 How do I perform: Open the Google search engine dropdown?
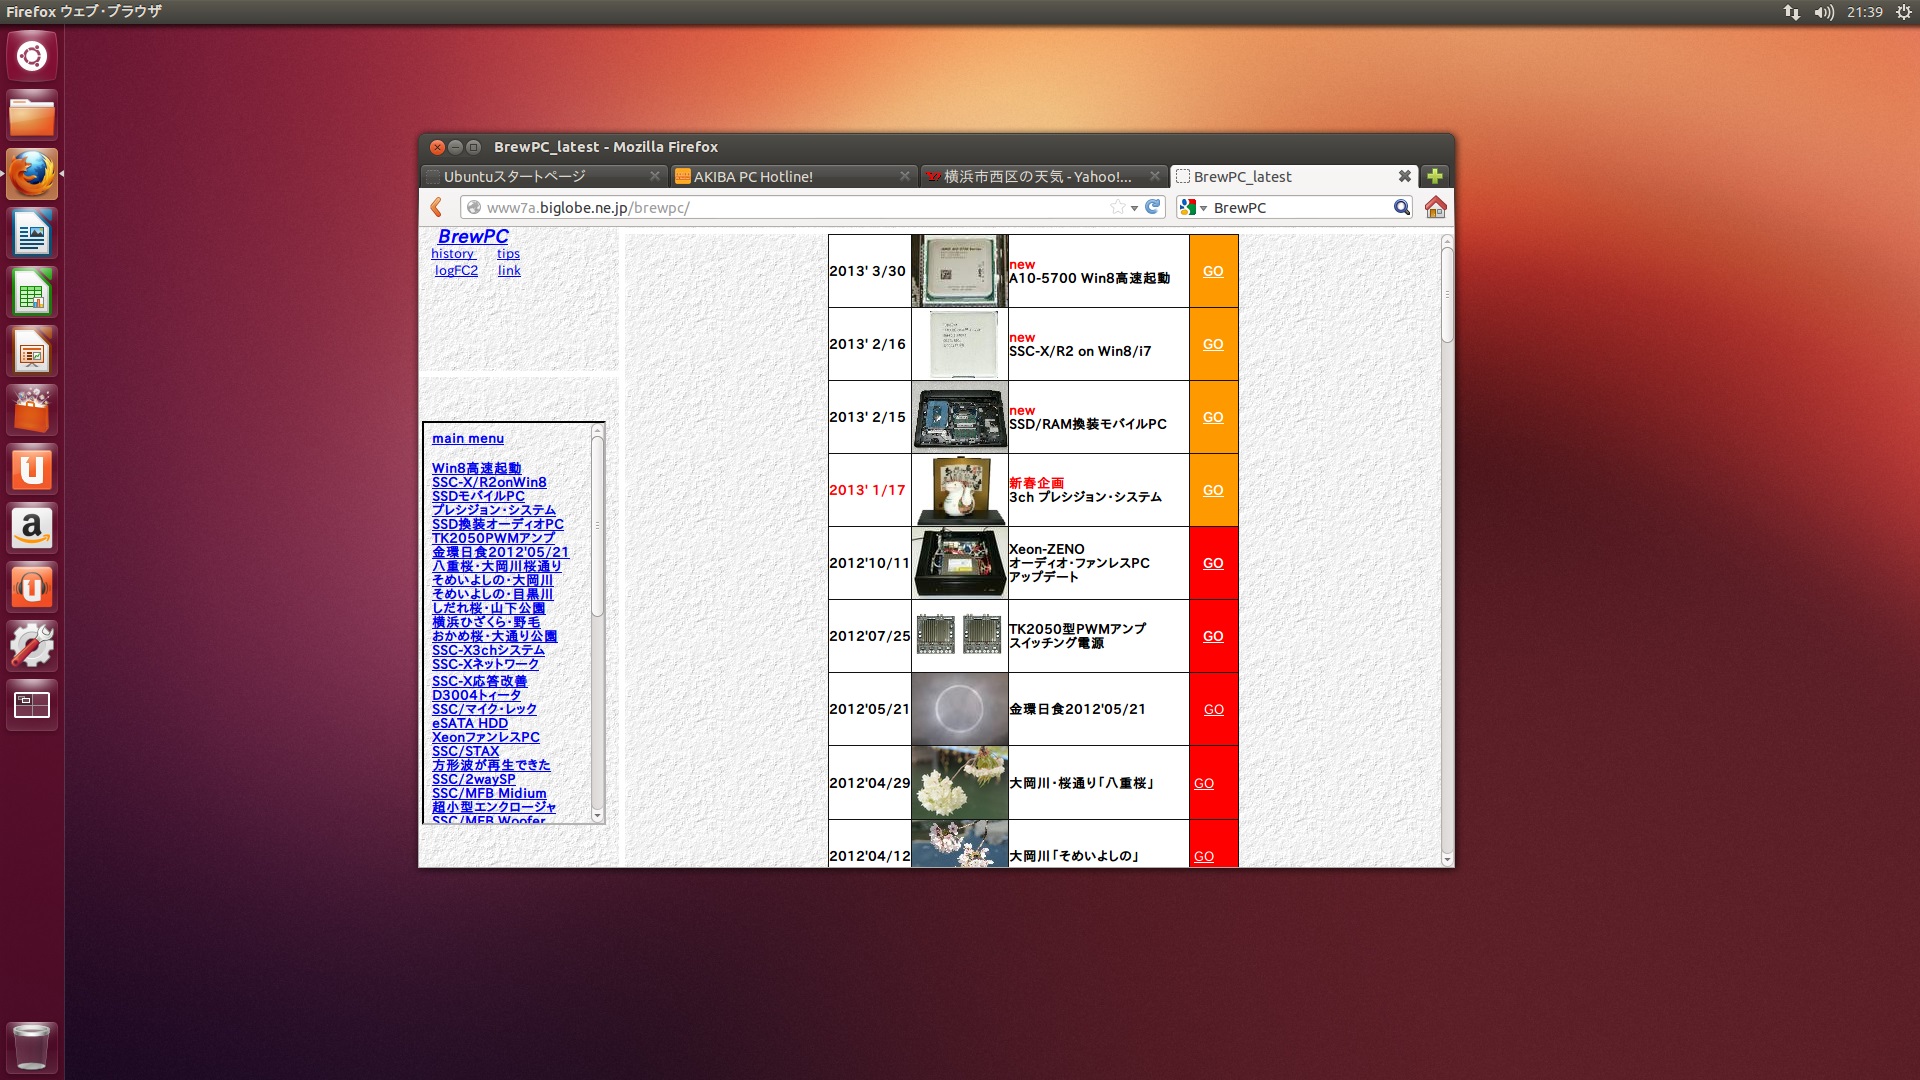tap(1193, 207)
